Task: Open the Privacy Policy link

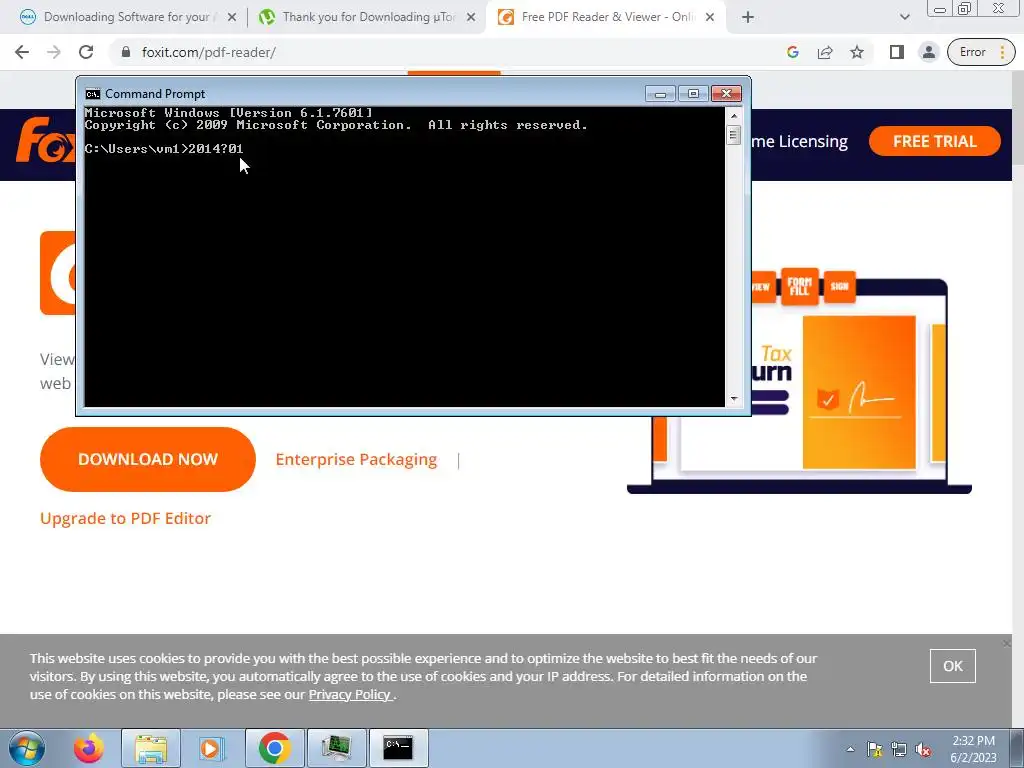Action: click(349, 695)
